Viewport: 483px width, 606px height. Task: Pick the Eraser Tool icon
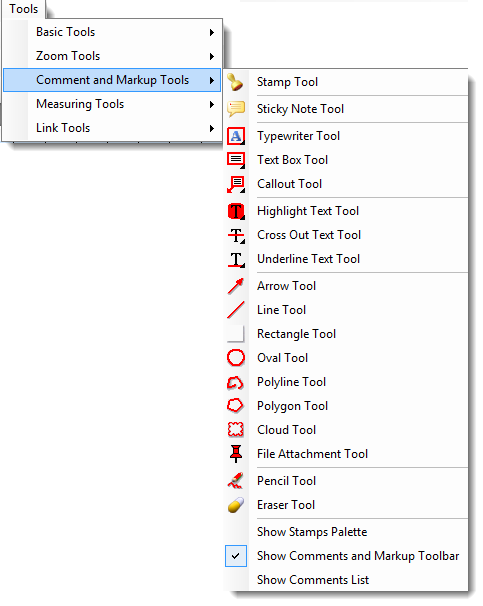pyautogui.click(x=236, y=505)
